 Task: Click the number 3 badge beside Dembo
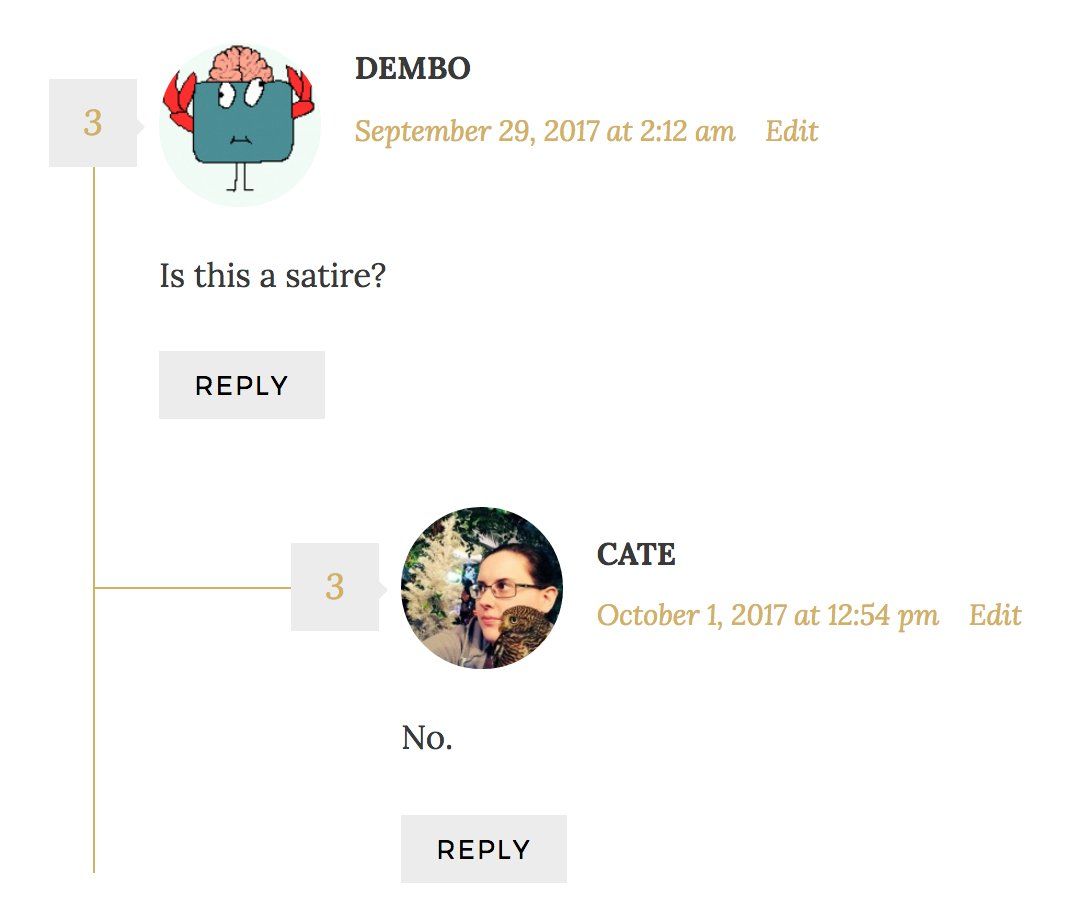(x=92, y=123)
